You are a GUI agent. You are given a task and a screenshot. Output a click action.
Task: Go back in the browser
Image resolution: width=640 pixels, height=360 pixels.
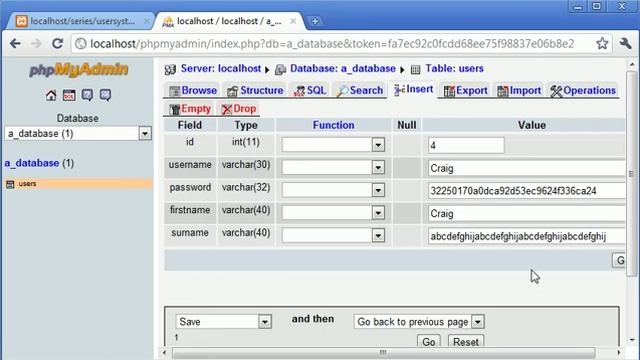(x=15, y=43)
